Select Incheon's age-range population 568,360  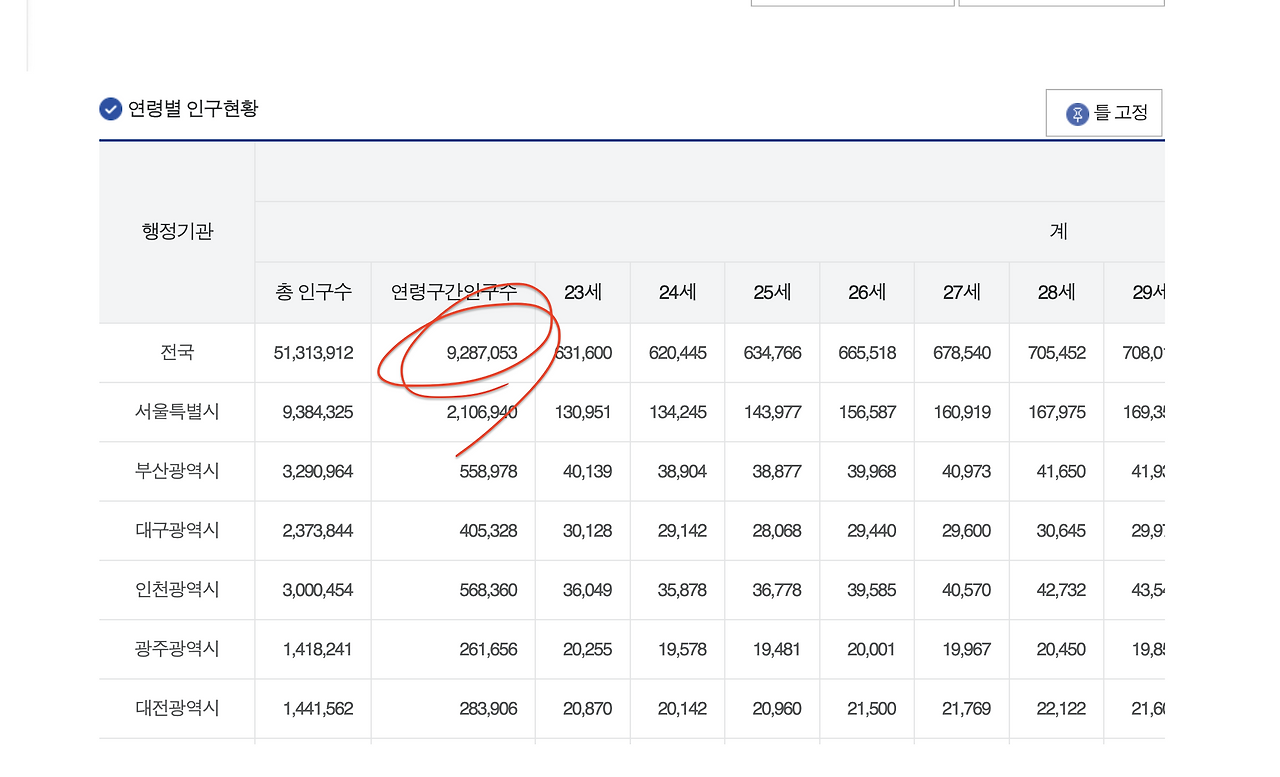click(488, 590)
